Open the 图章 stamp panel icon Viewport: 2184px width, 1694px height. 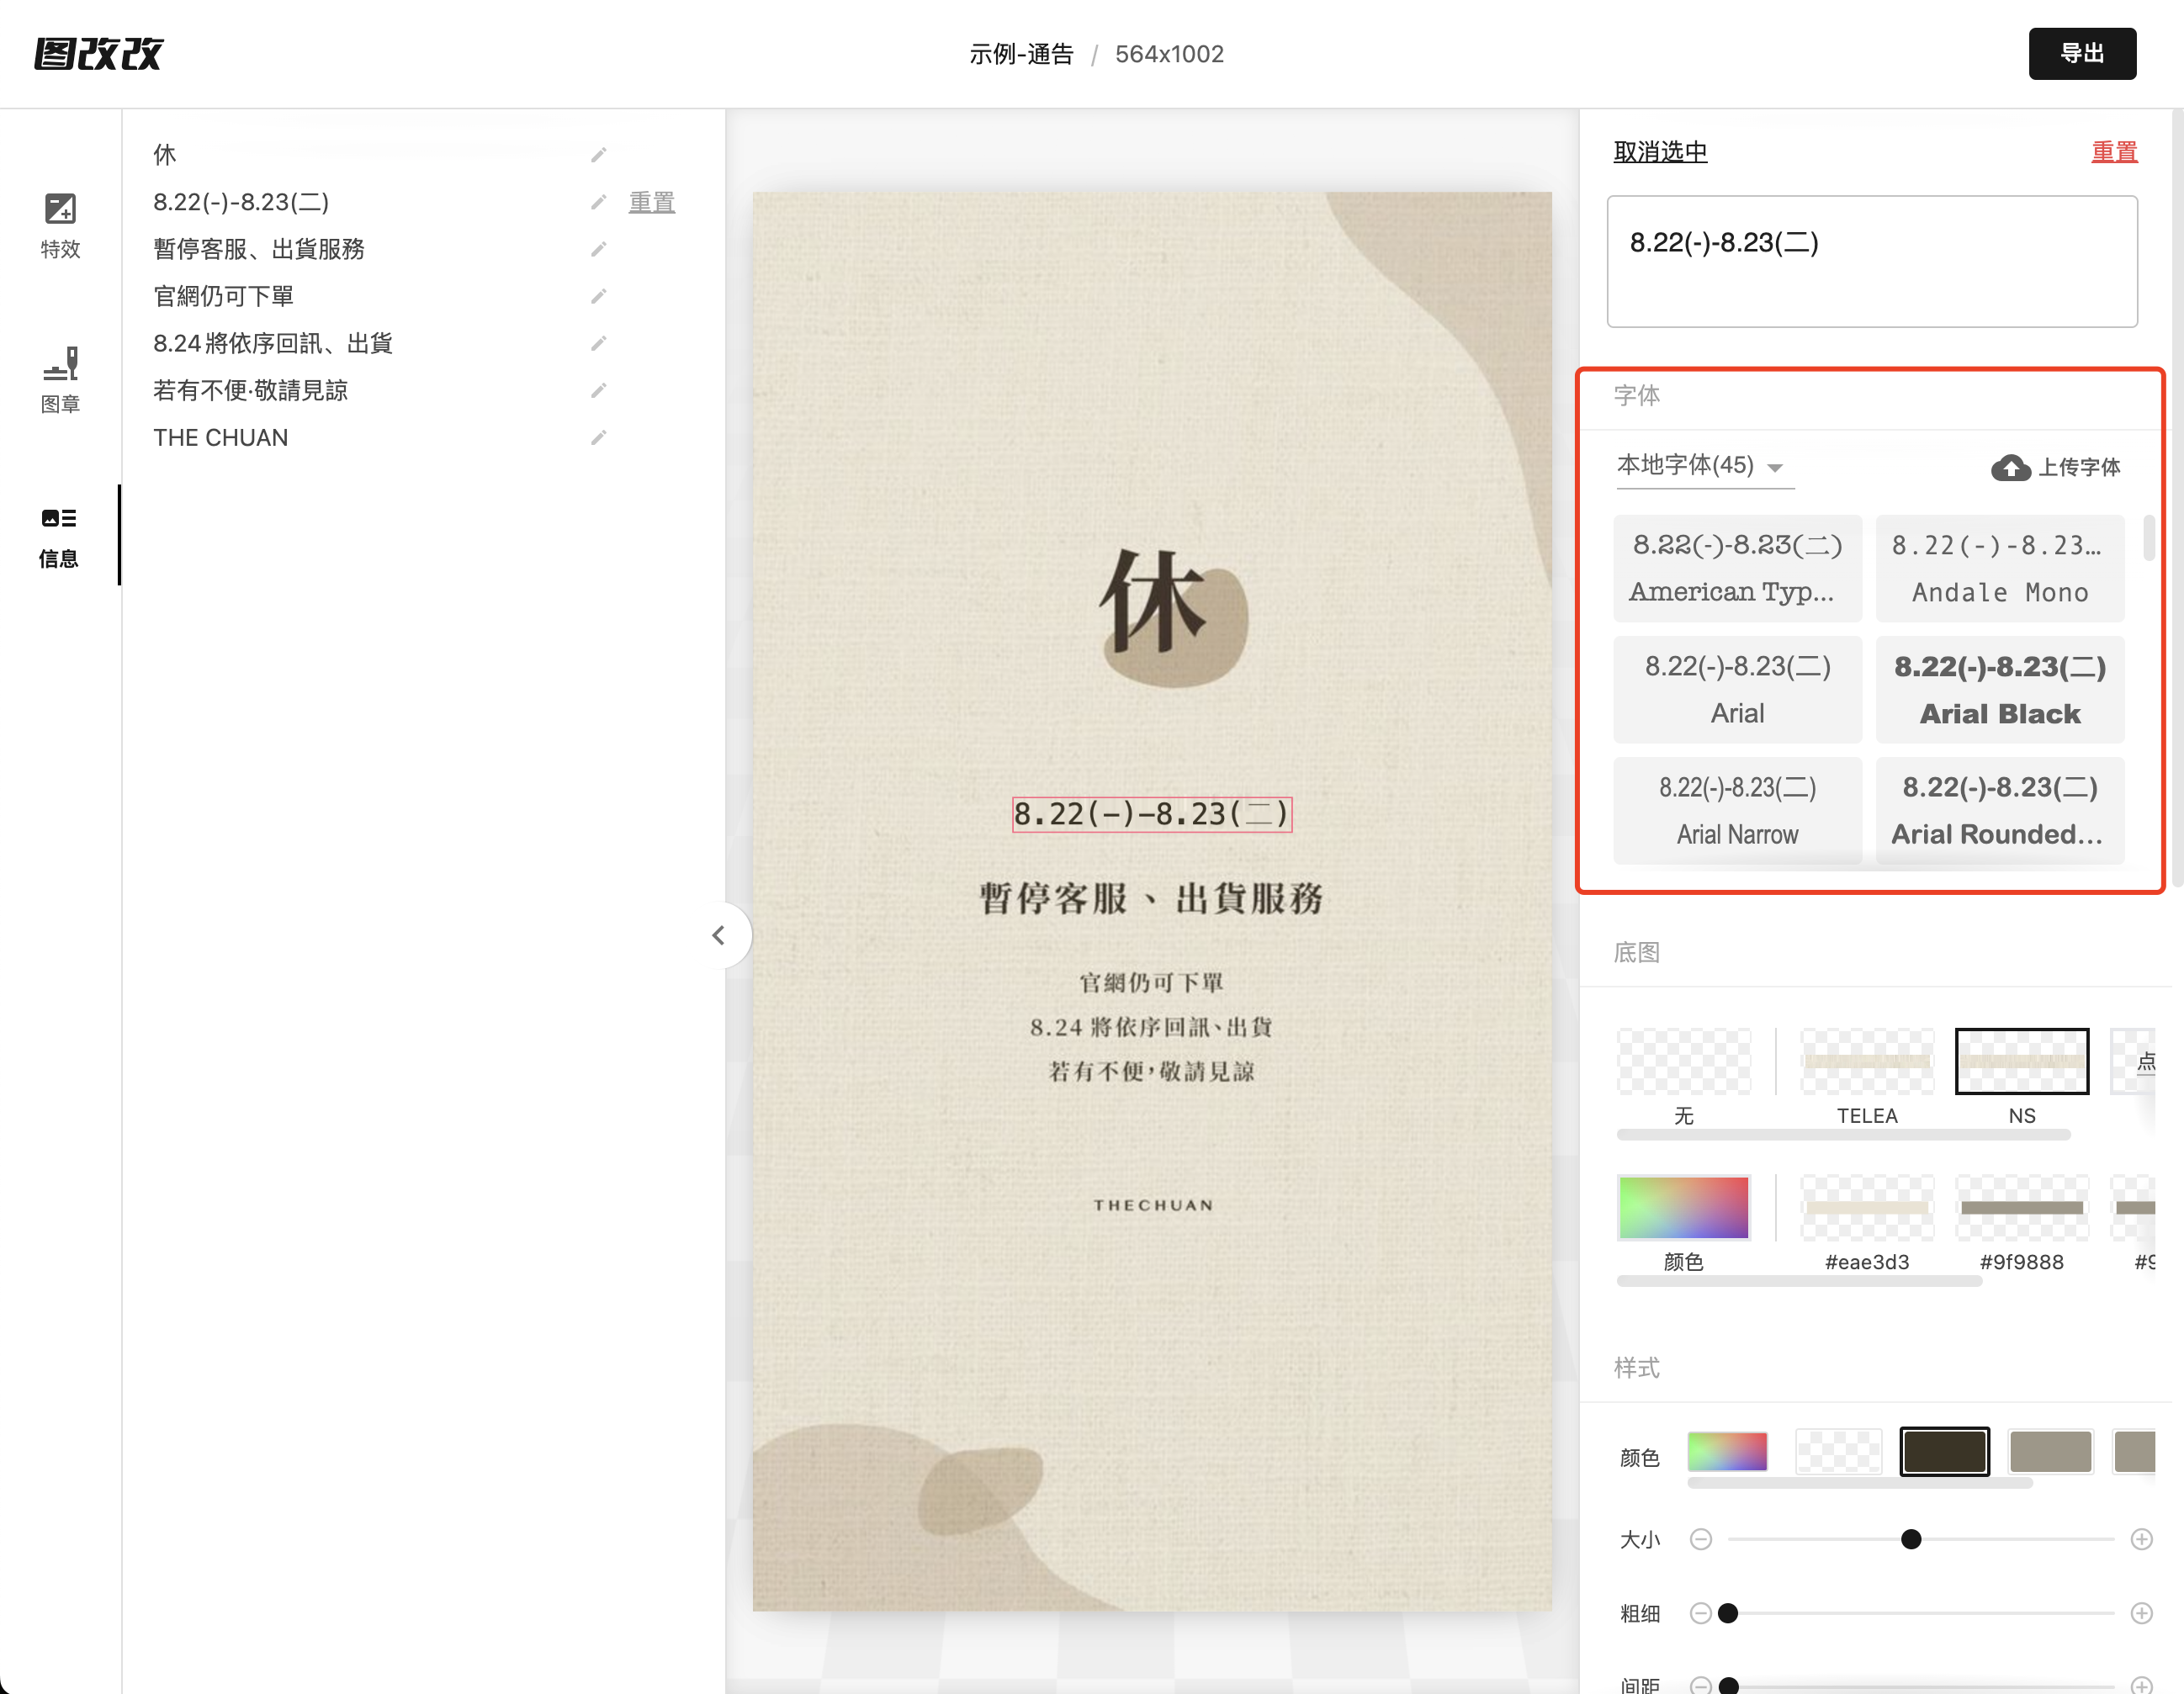click(x=60, y=364)
